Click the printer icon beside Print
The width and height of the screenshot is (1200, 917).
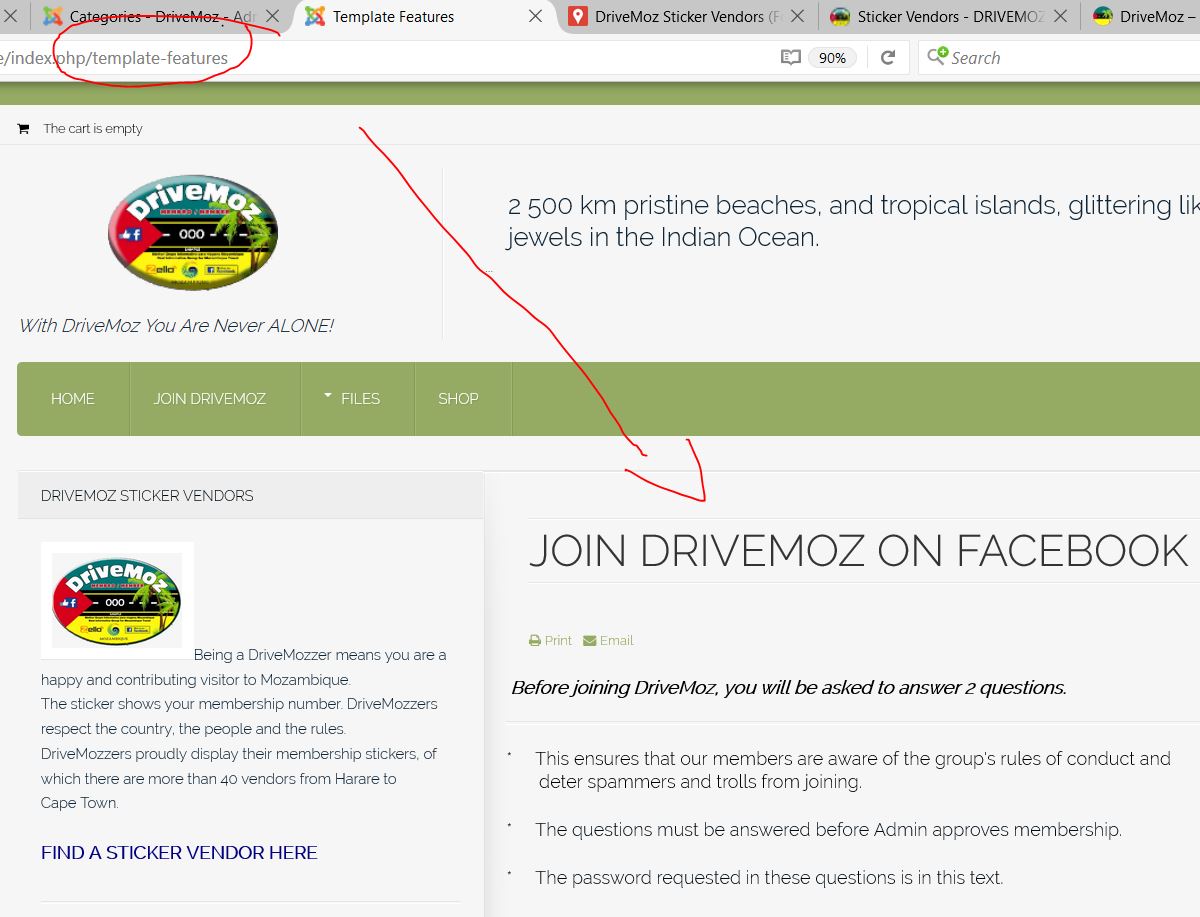(x=535, y=641)
